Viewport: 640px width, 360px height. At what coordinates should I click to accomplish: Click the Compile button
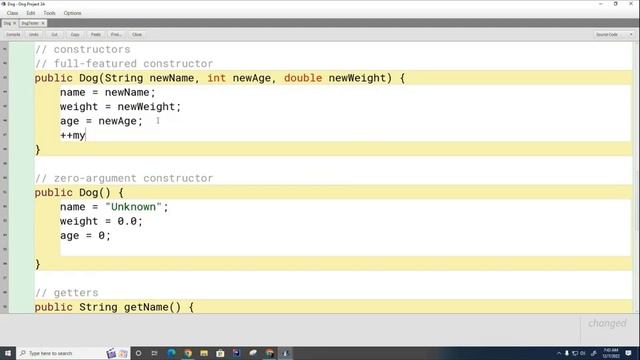click(13, 35)
